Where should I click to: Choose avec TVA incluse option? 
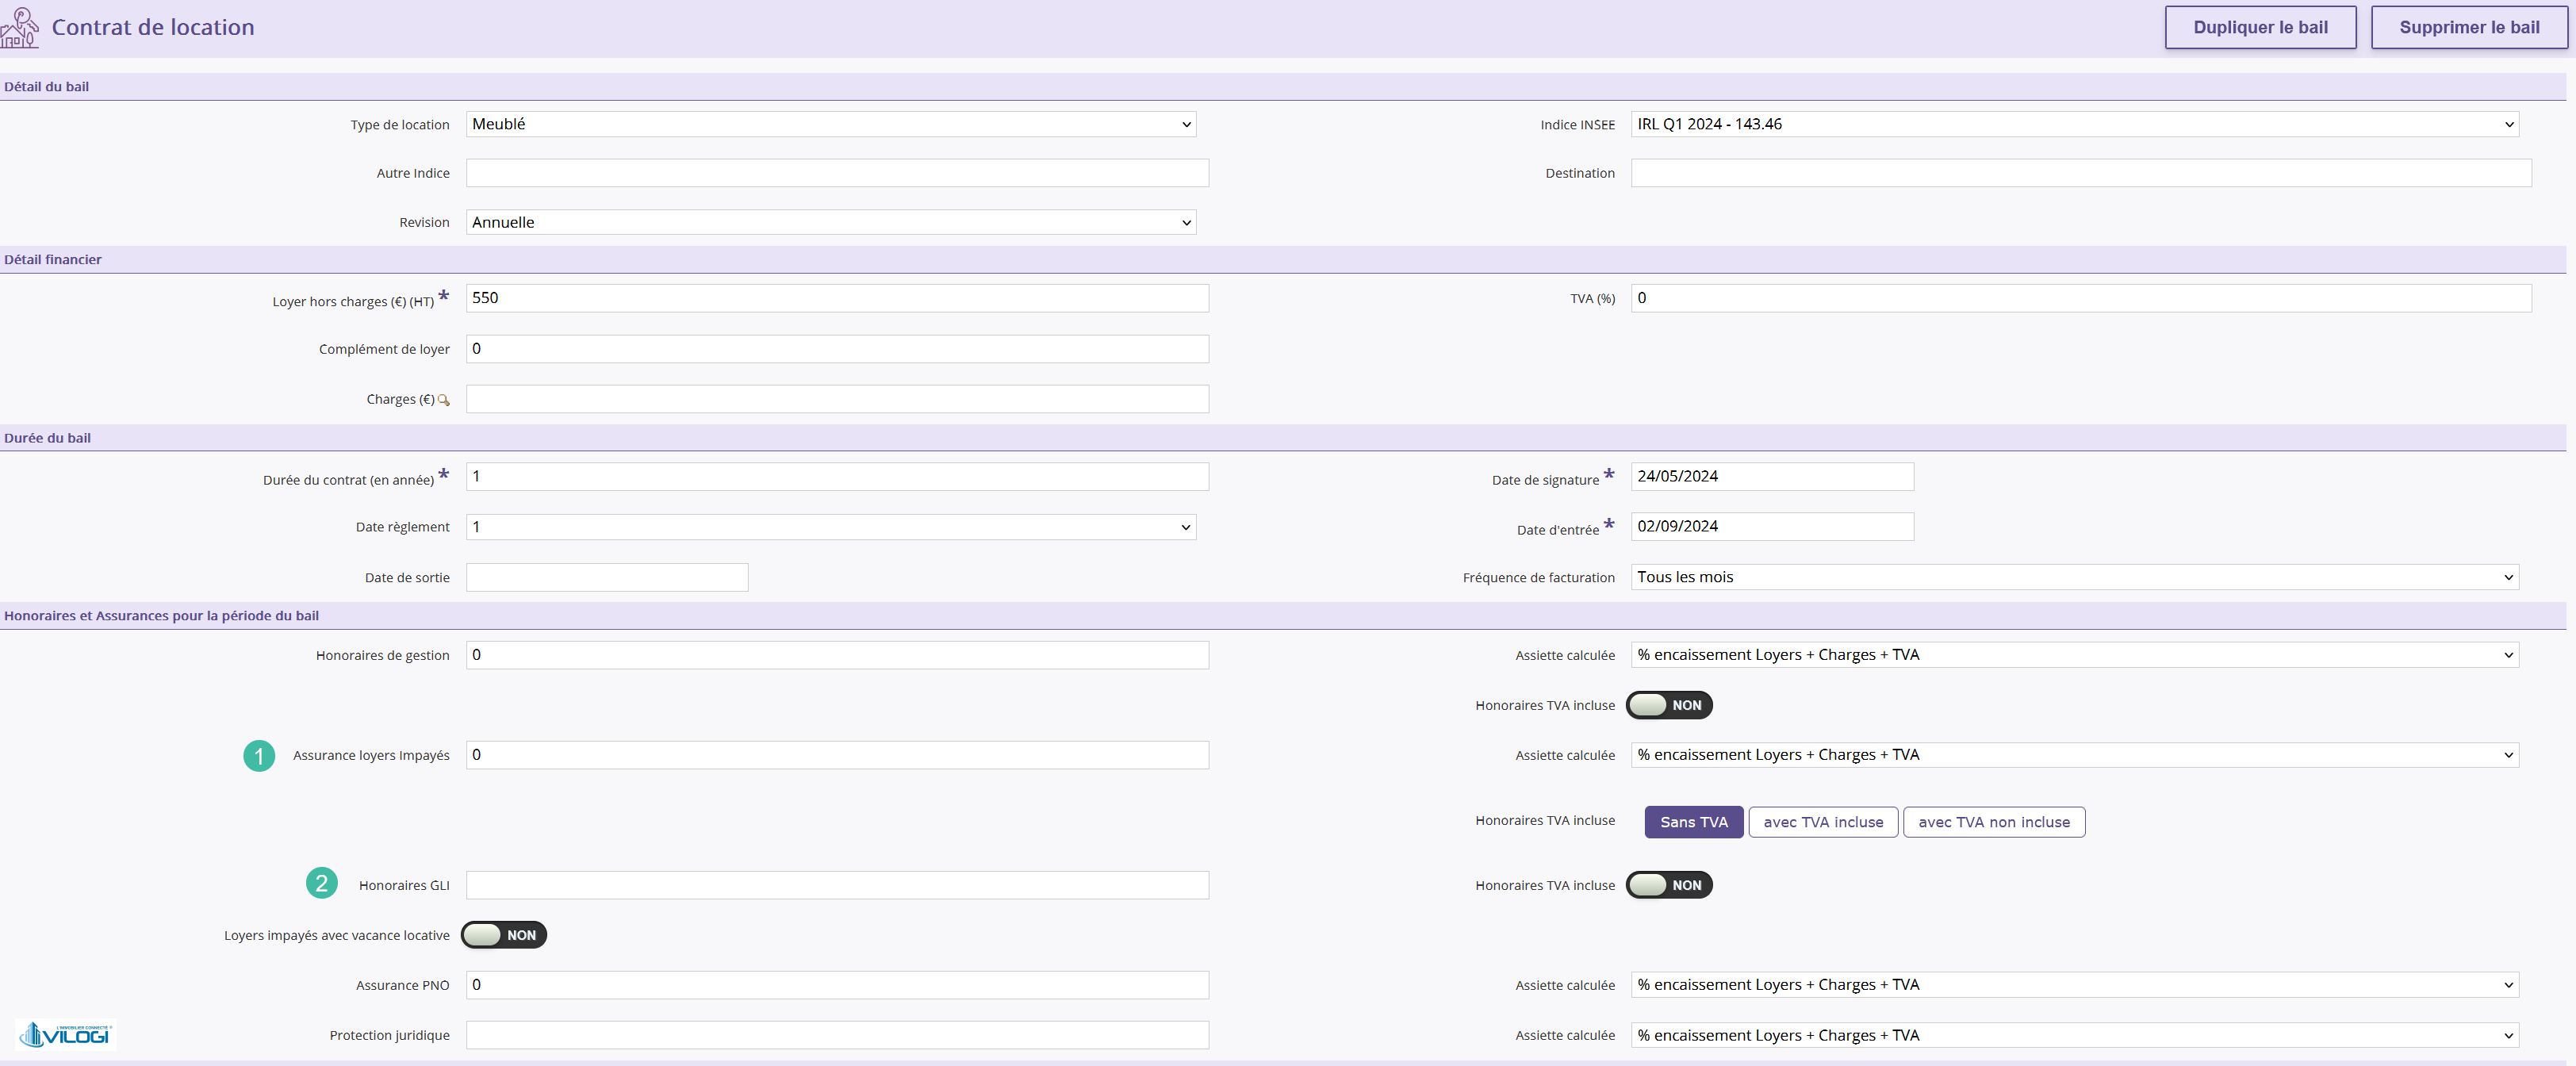tap(1823, 822)
